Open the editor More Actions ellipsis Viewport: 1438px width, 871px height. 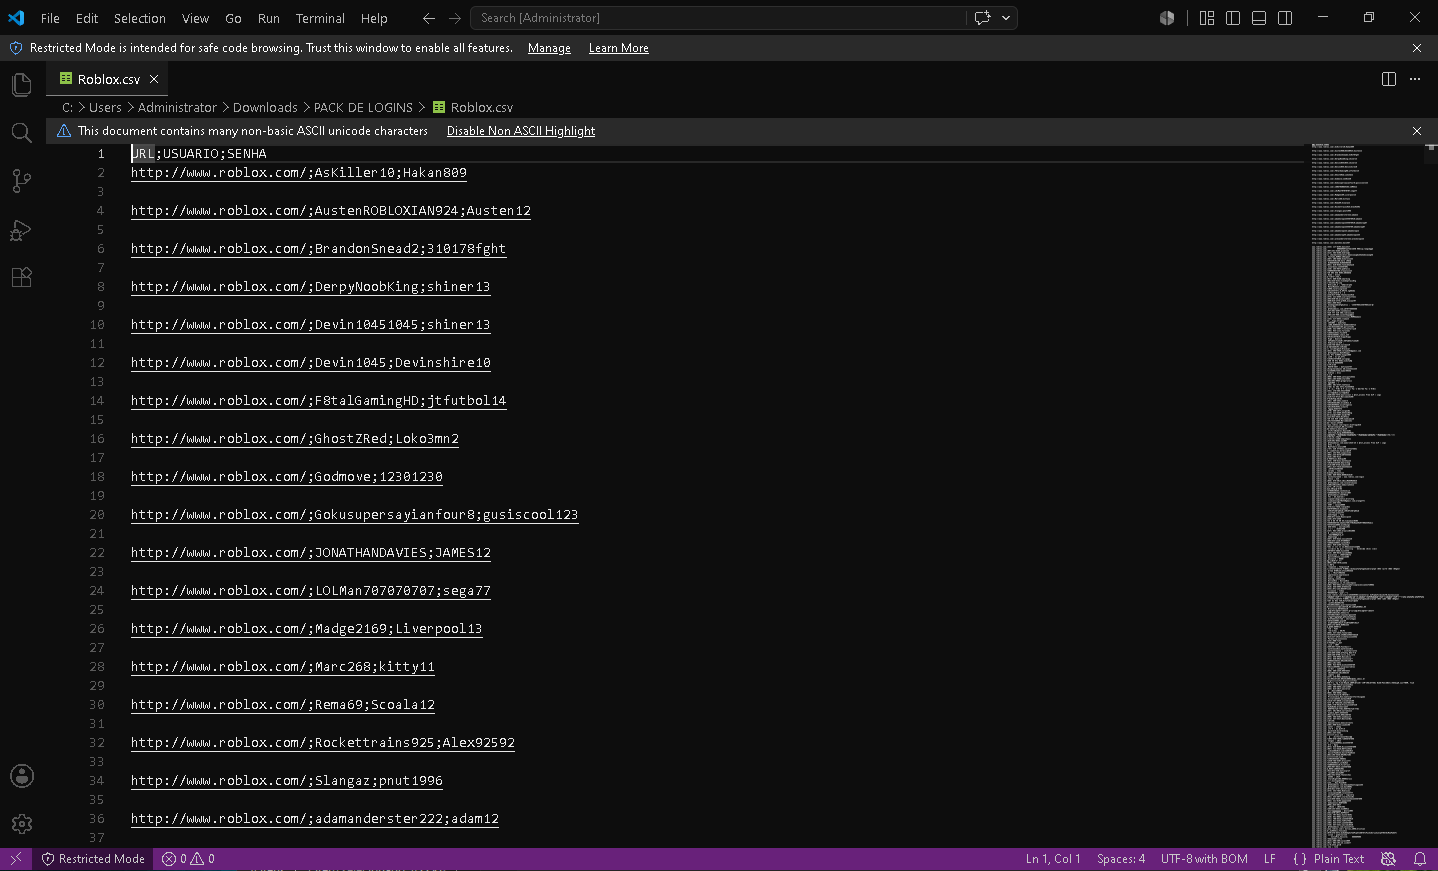click(1415, 79)
